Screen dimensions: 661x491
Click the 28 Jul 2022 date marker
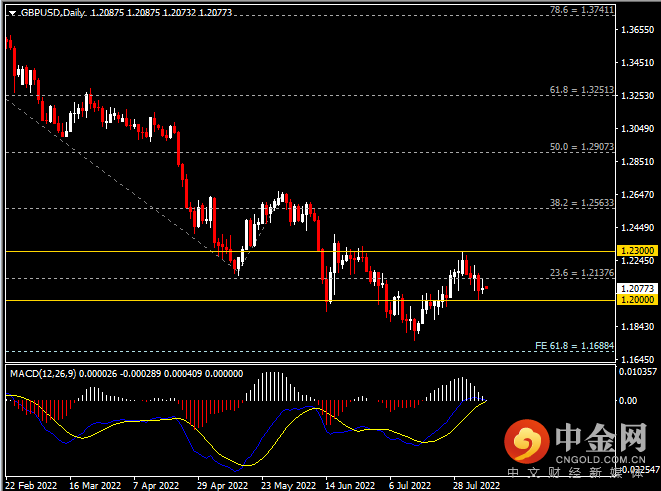coord(476,486)
